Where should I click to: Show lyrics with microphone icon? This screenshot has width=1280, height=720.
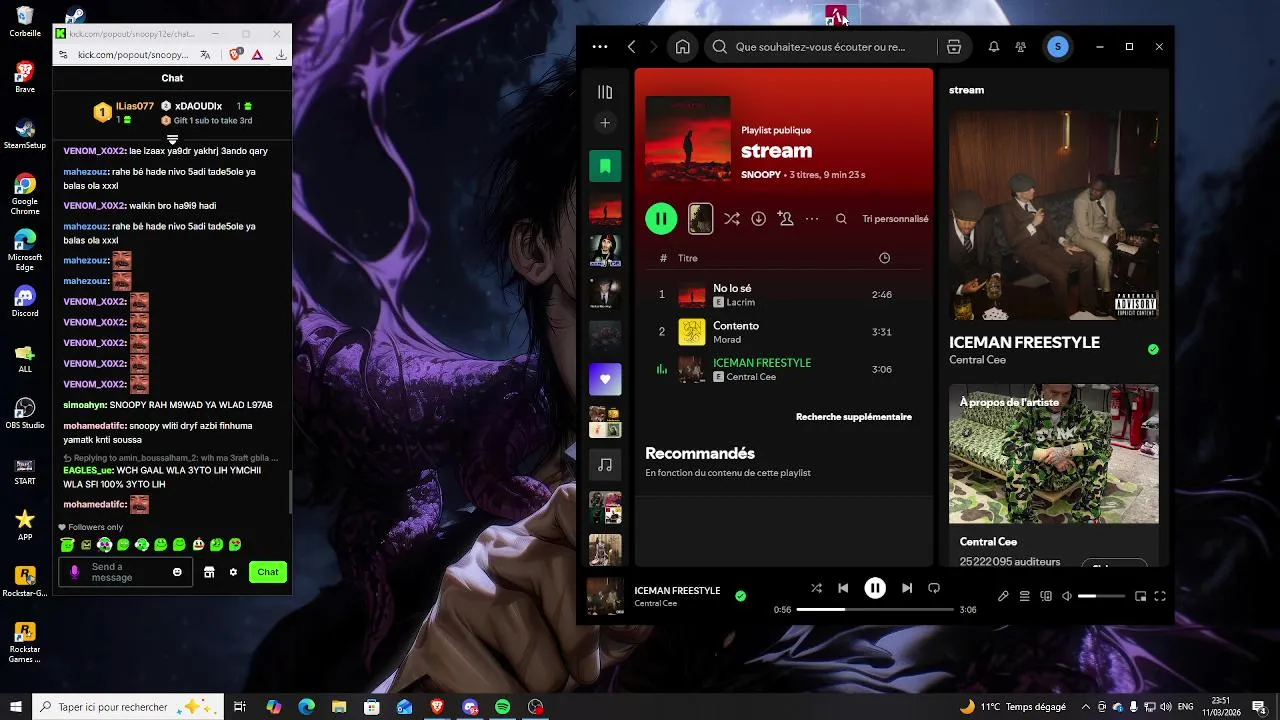1003,596
